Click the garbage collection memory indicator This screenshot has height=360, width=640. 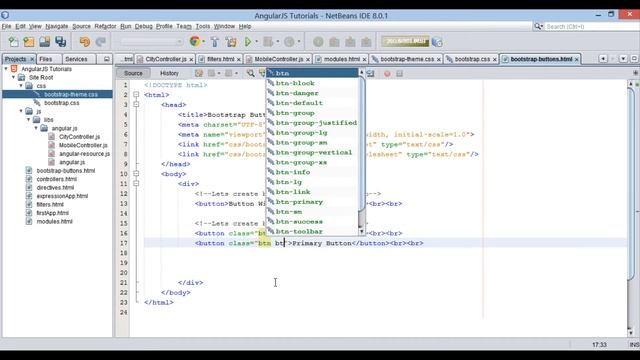(405, 41)
